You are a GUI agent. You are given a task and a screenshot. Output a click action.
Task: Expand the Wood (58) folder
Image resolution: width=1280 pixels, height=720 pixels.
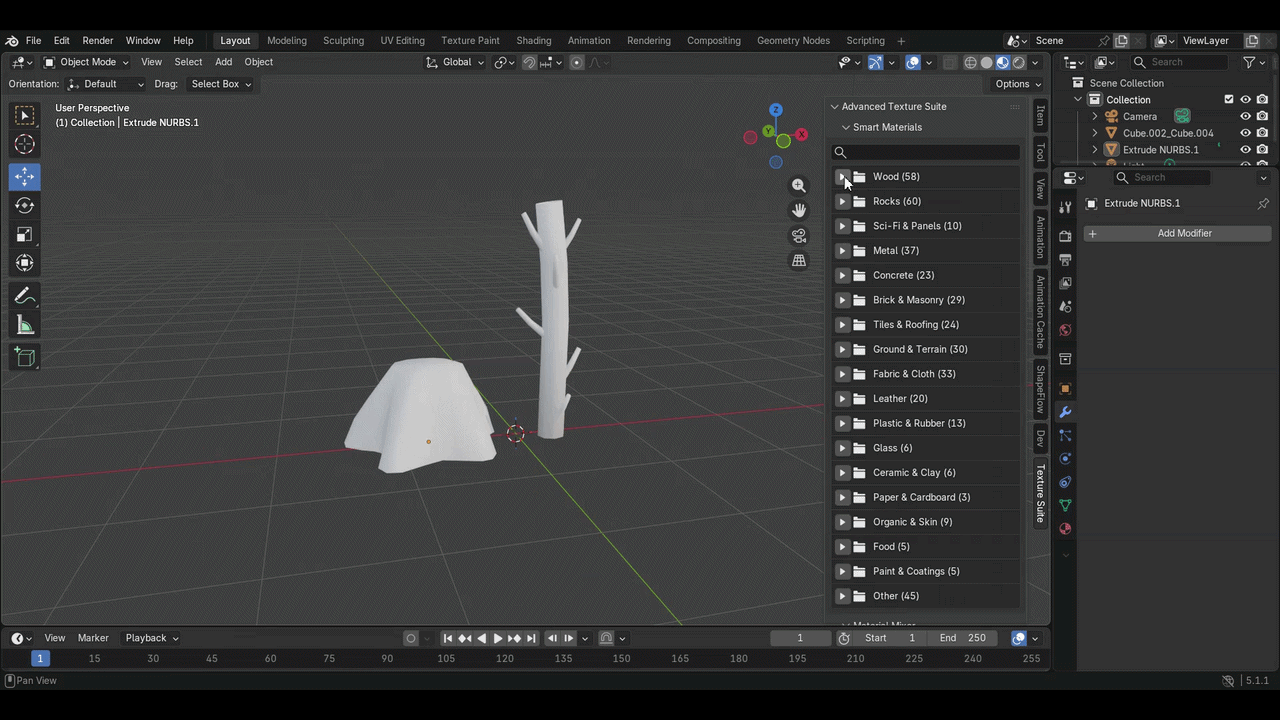click(842, 176)
